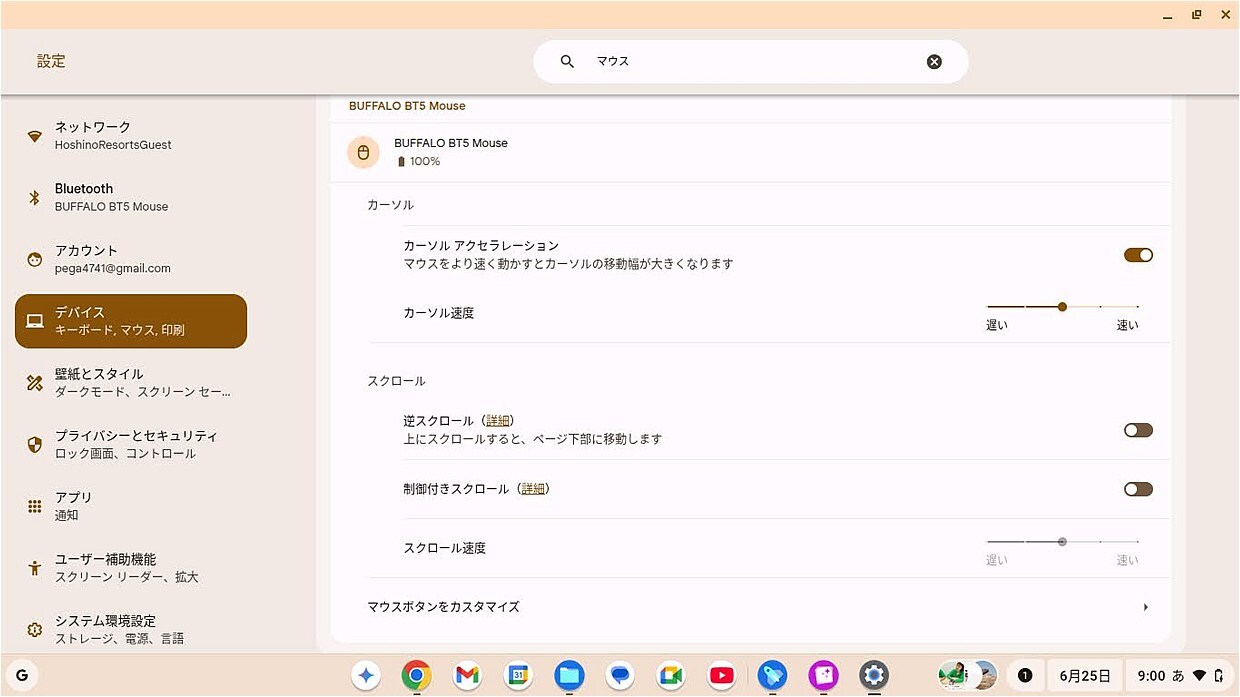Image resolution: width=1240 pixels, height=697 pixels.
Task: Click the BUFFALO BT5 Mouse device icon
Action: (363, 152)
